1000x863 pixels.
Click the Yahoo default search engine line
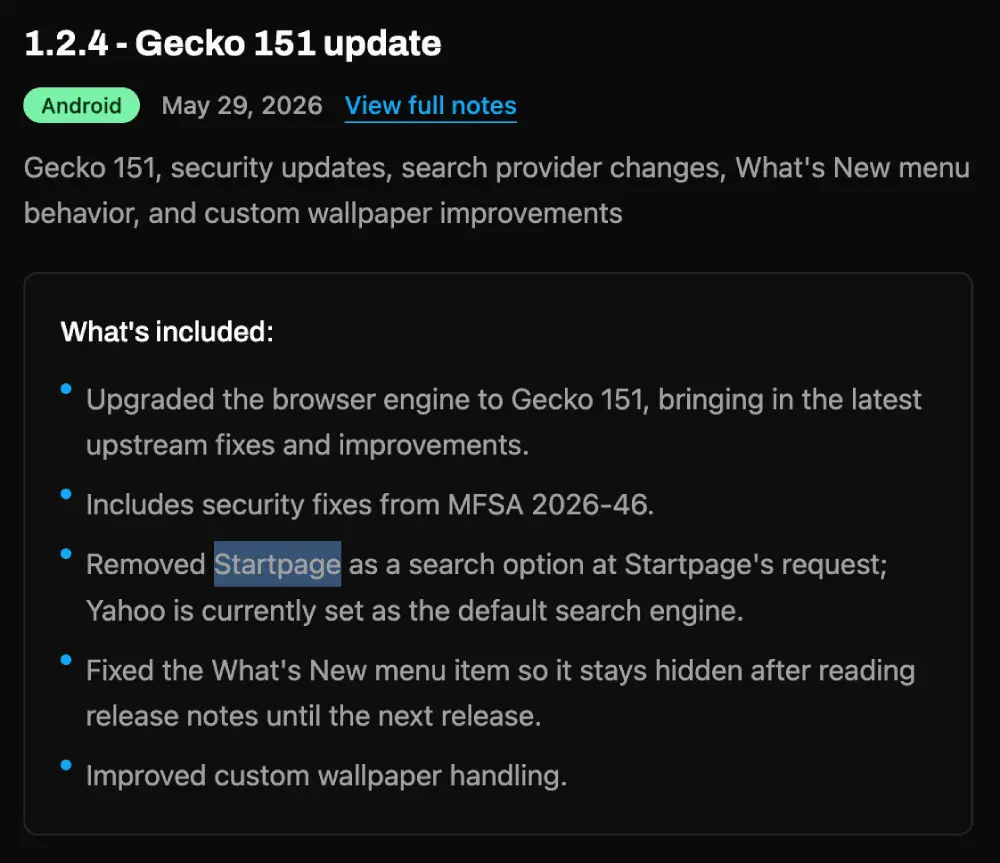tap(415, 611)
